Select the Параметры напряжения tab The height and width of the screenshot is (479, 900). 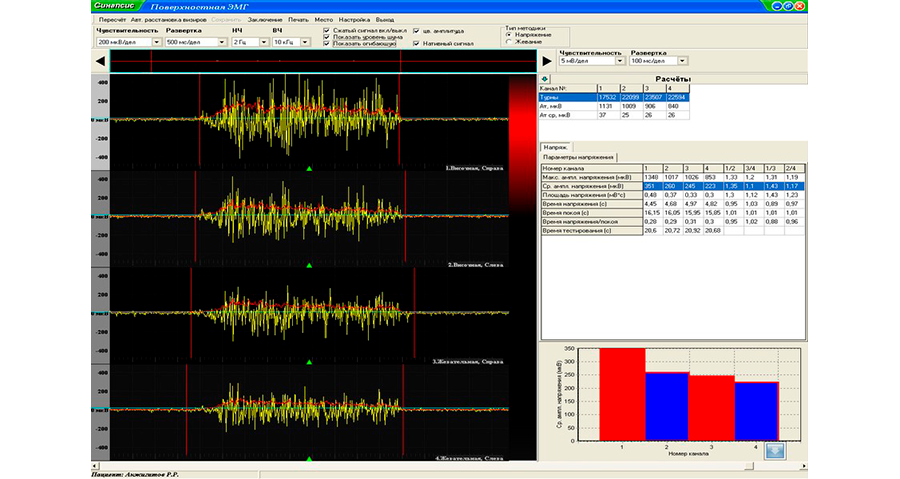coord(578,157)
